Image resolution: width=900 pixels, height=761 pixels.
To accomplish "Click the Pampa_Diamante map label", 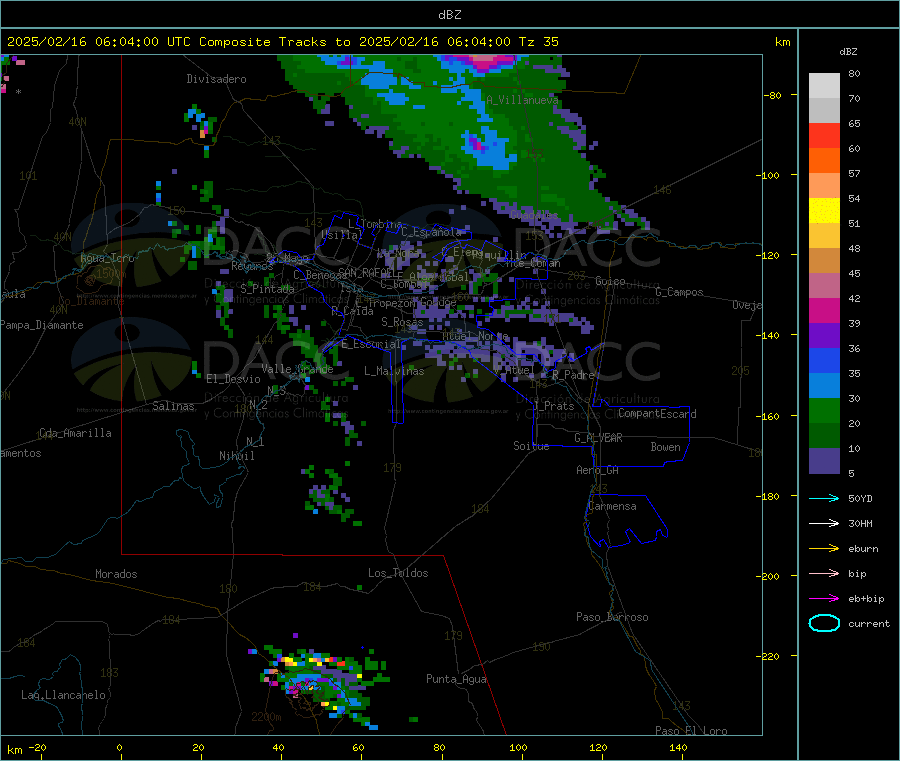I will (x=42, y=325).
